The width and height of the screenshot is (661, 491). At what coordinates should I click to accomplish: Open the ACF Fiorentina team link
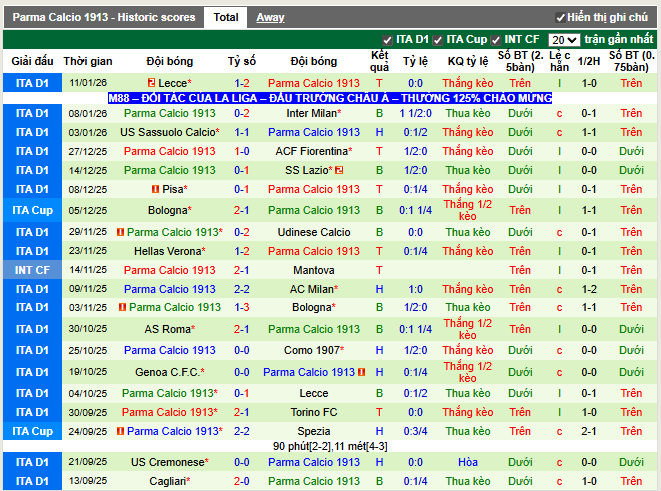[x=314, y=151]
